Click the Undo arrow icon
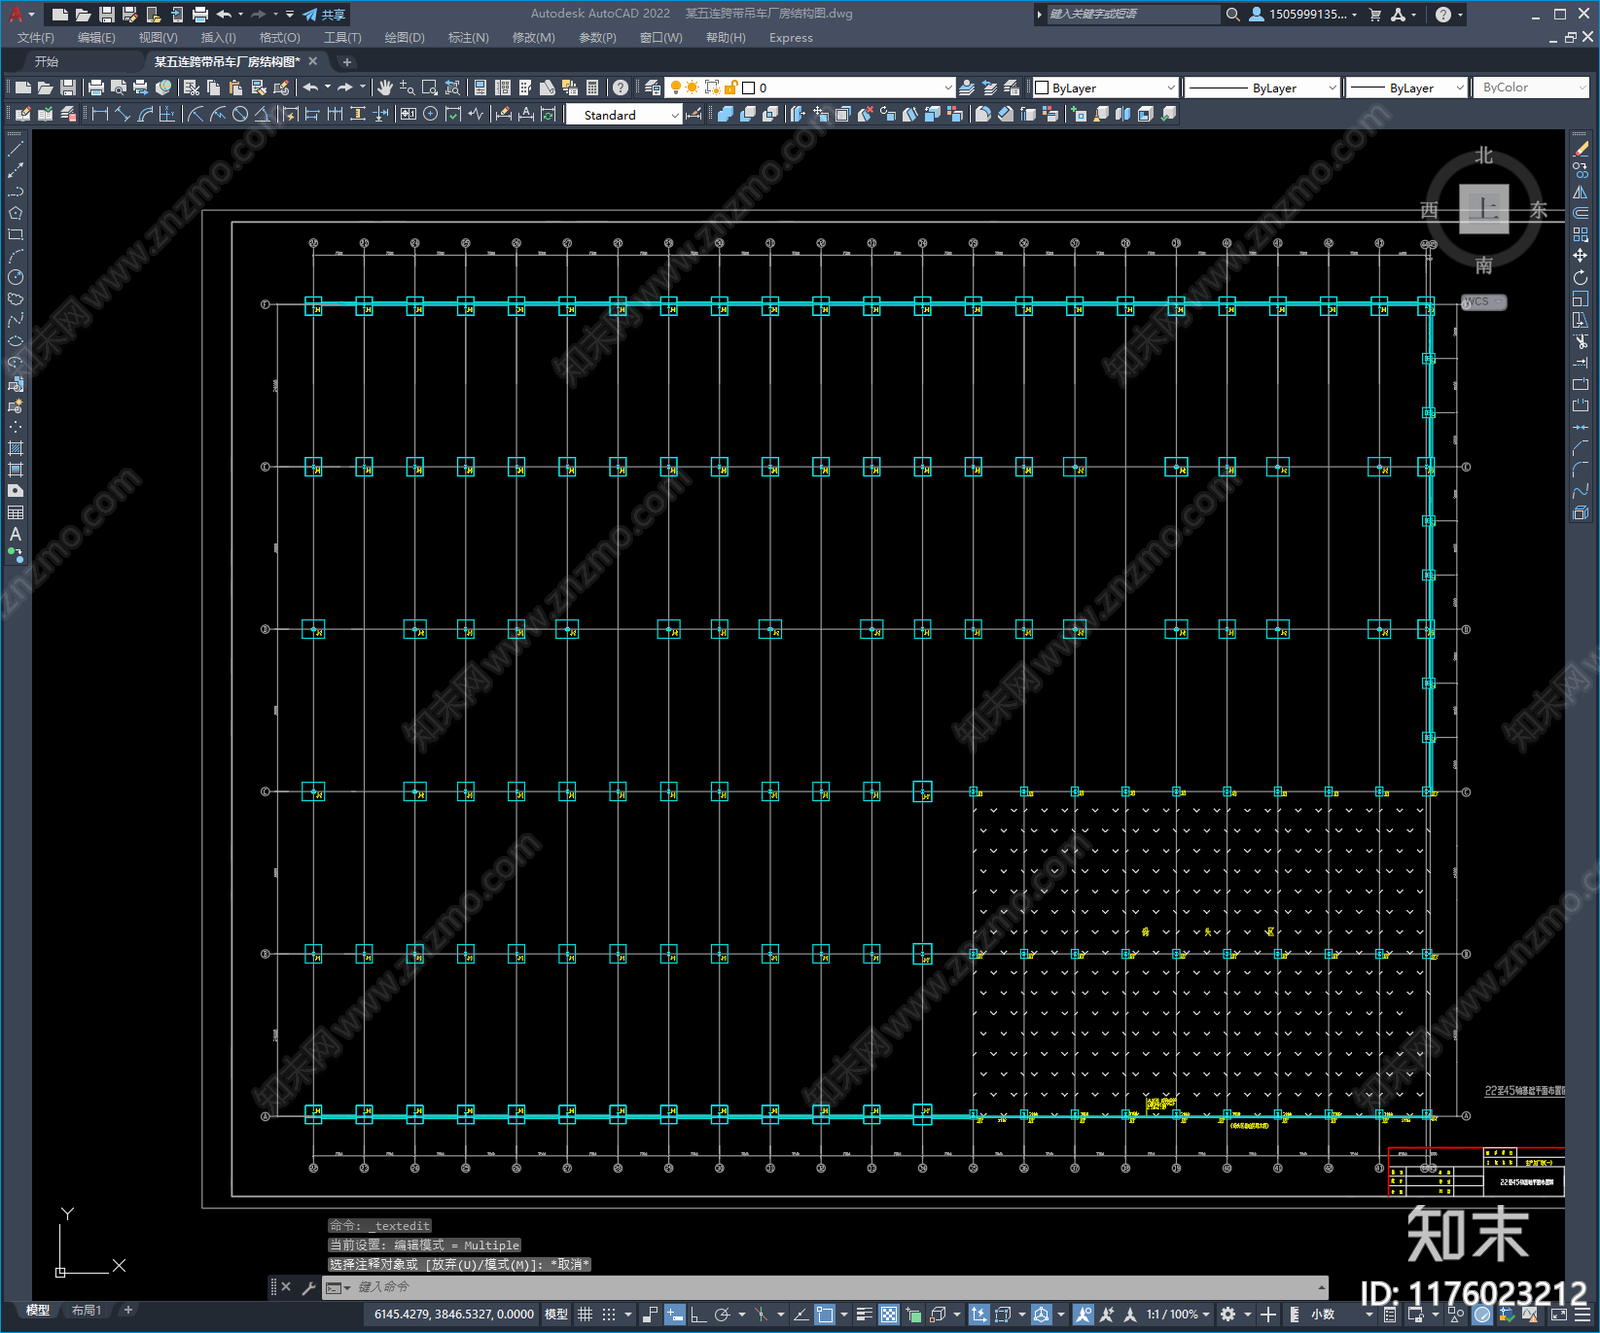This screenshot has width=1600, height=1333. click(311, 88)
